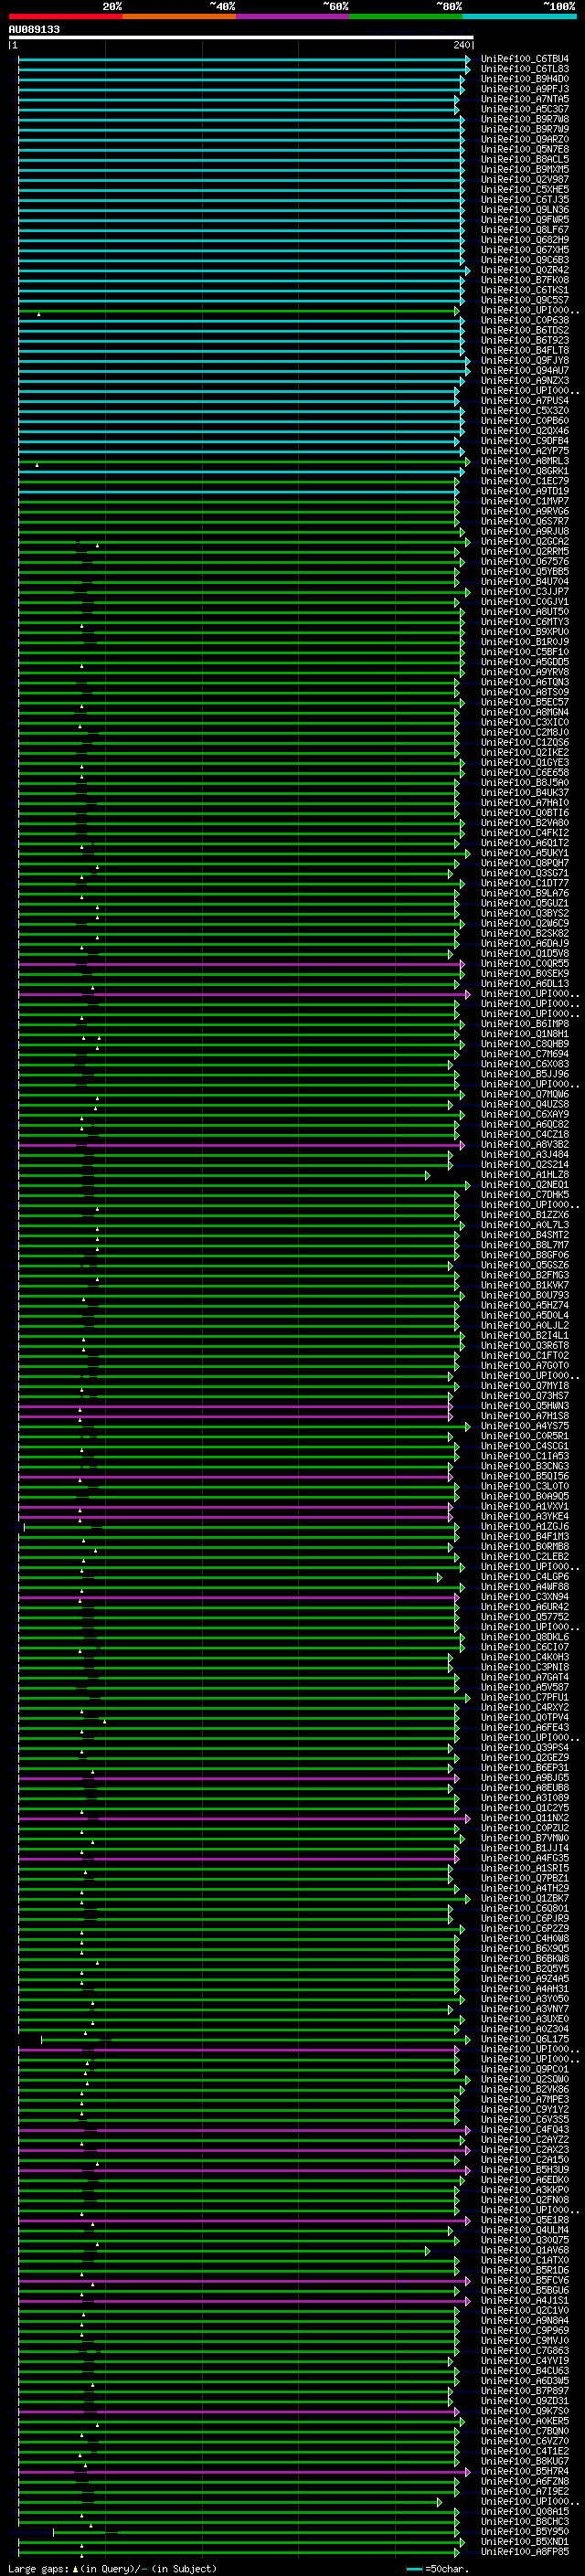Click the UniRef100_C0P638 label
Screen dimensions: 585x2576
pos(524,320)
